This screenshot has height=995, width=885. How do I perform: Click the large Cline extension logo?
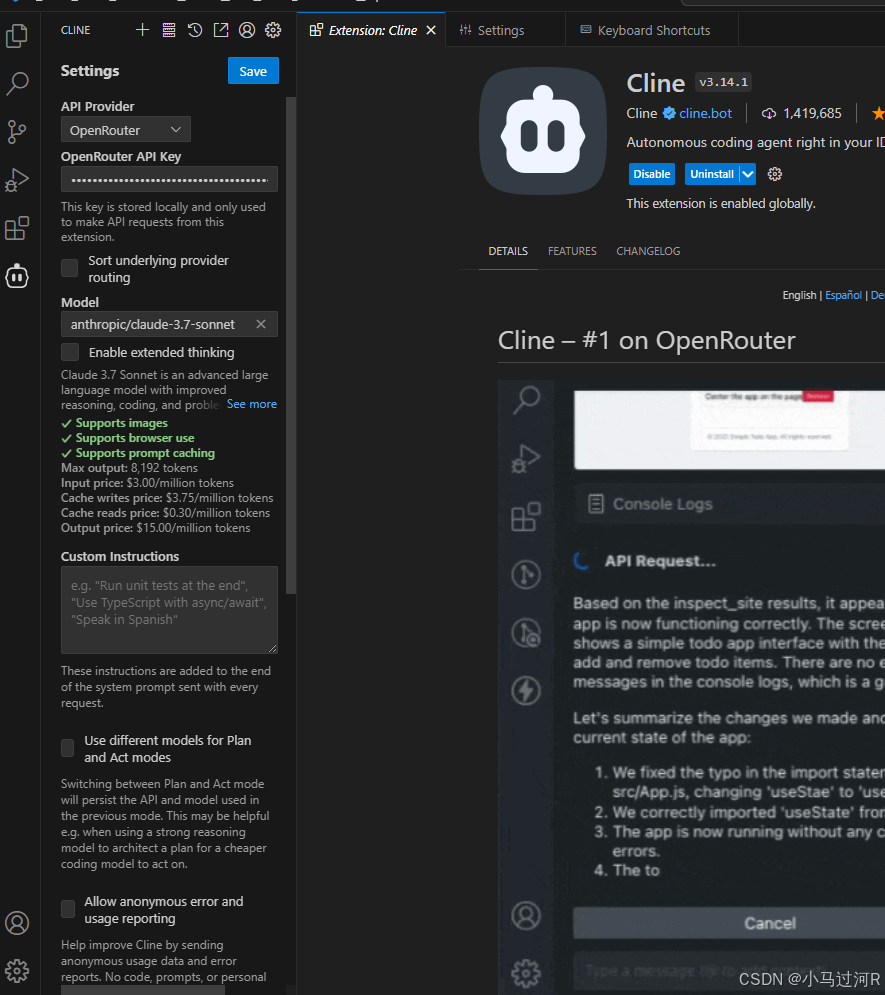click(543, 131)
